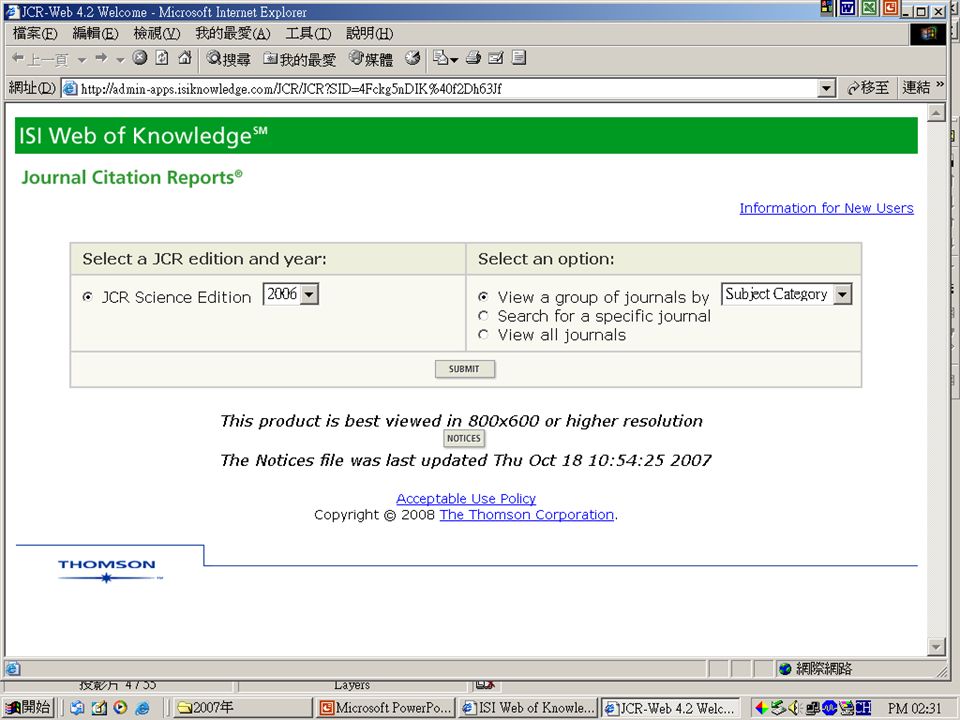Click the Edit page toolbar icon
This screenshot has width=960, height=720.
point(496,58)
